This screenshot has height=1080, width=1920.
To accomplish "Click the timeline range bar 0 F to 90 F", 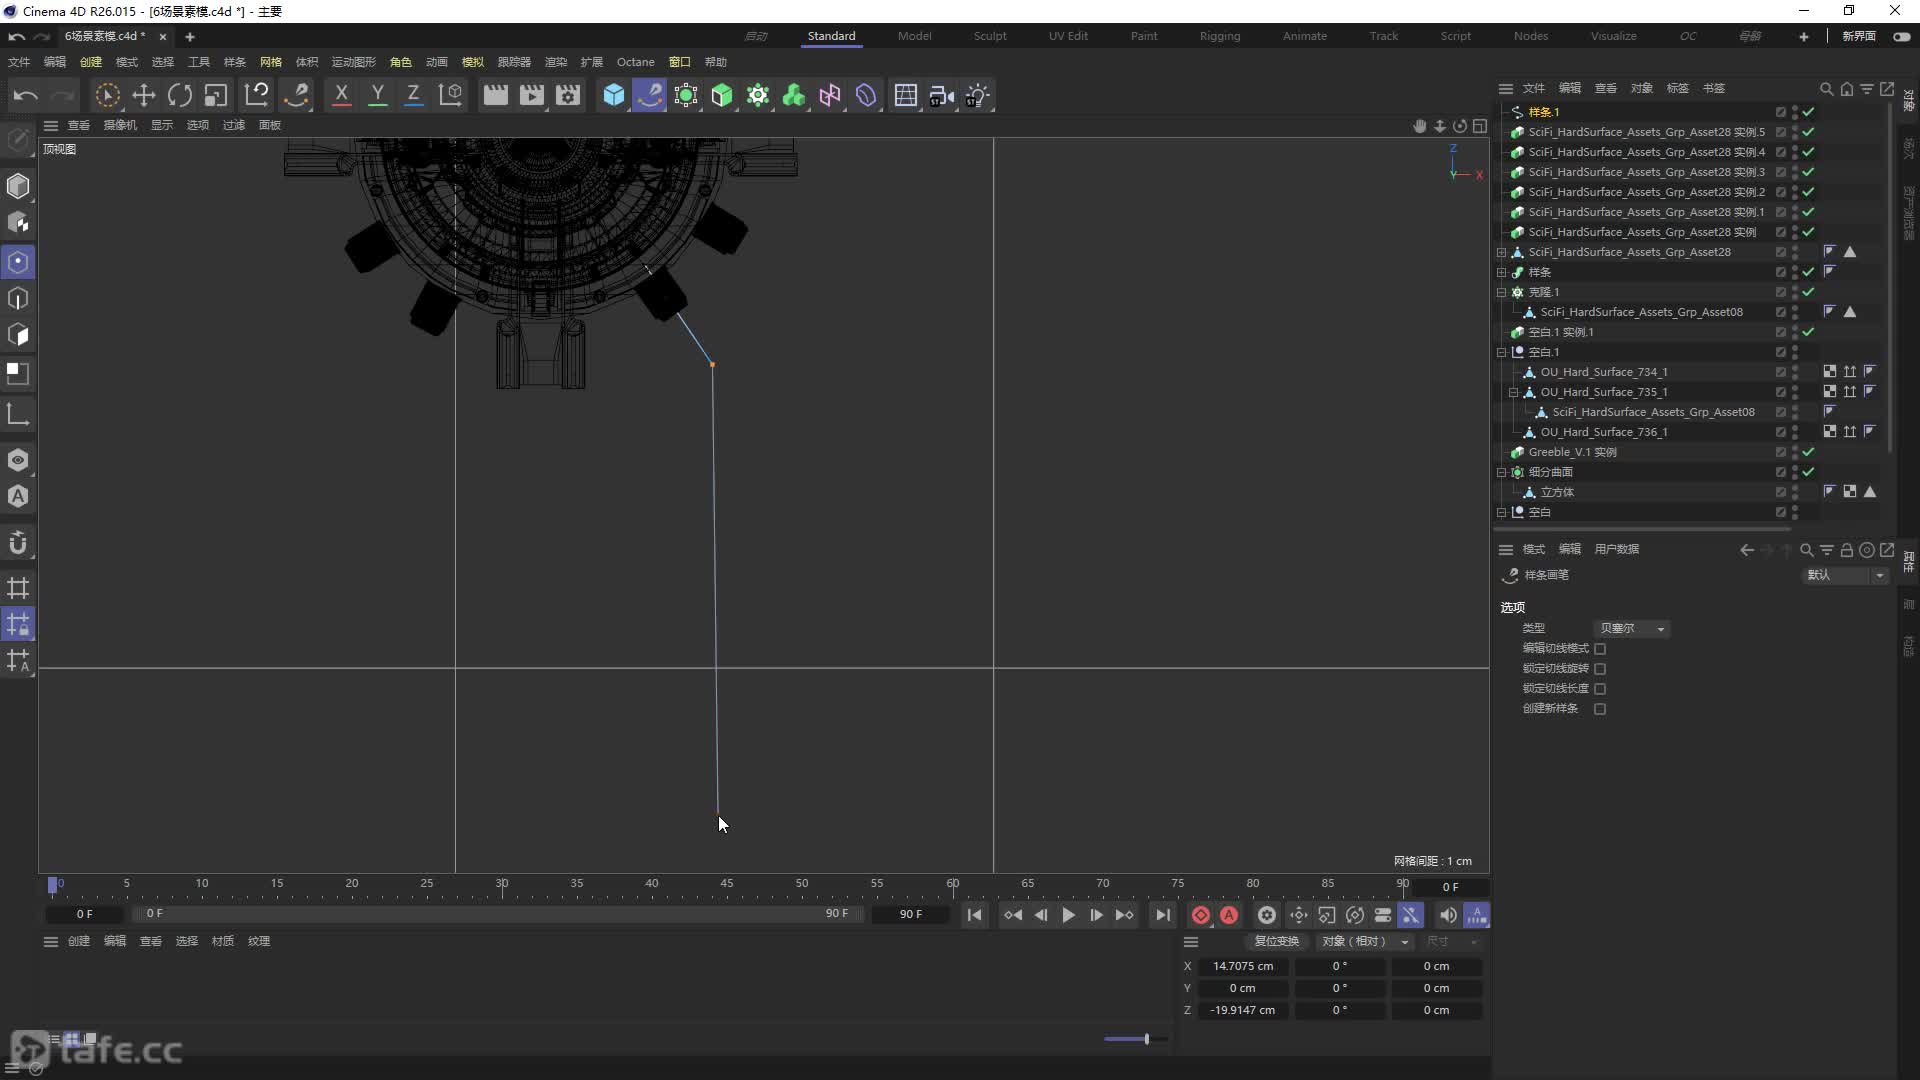I will click(x=497, y=914).
